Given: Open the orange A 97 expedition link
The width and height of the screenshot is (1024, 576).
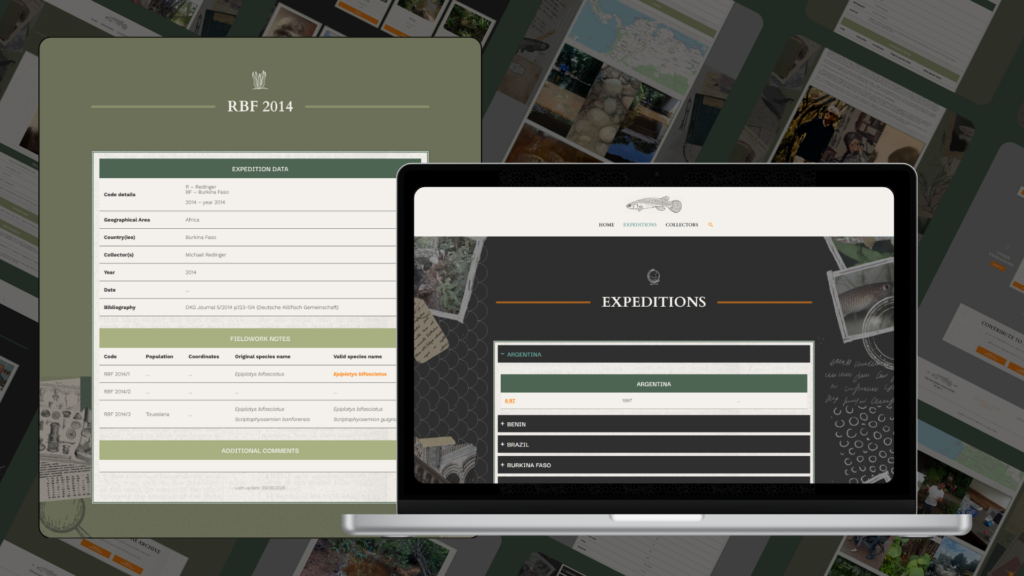Looking at the screenshot, I should coord(509,401).
